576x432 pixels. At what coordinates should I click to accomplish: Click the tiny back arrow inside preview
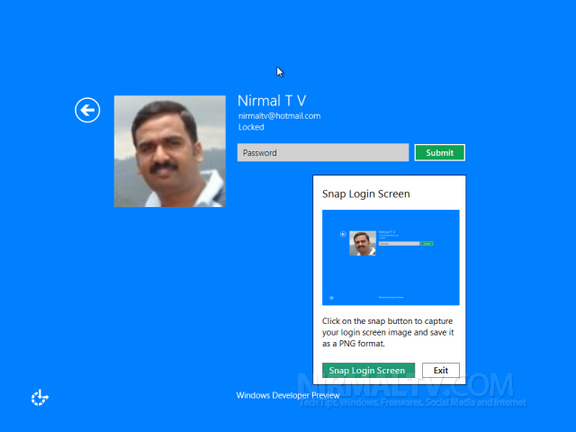[x=343, y=234]
